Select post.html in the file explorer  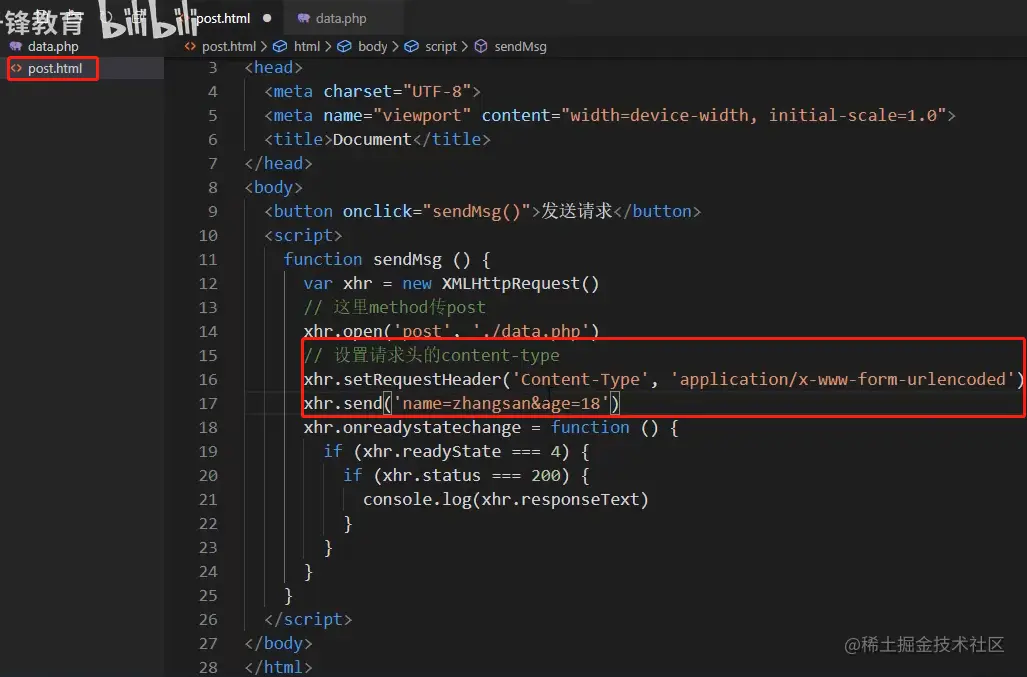(x=55, y=68)
